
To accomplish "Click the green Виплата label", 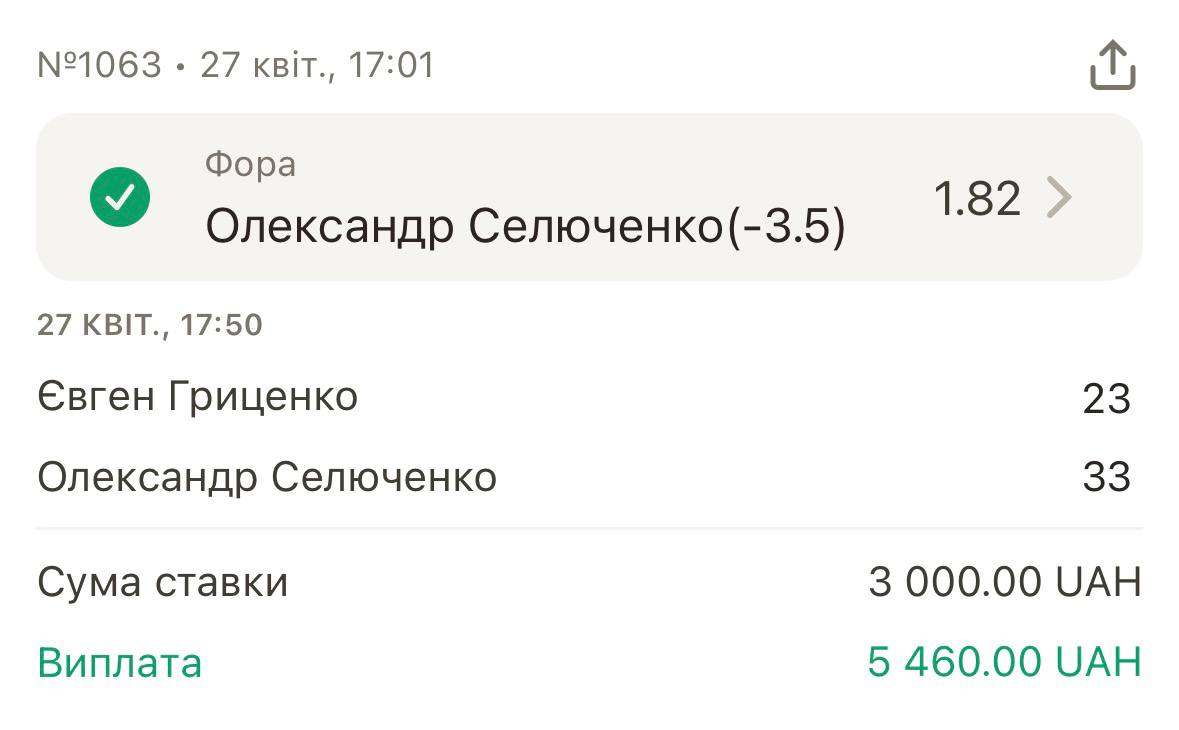I will tap(120, 663).
